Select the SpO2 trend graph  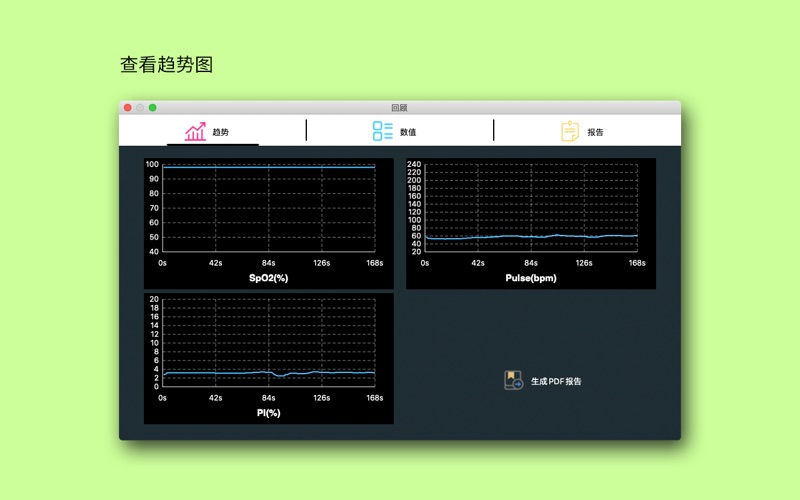[x=269, y=223]
